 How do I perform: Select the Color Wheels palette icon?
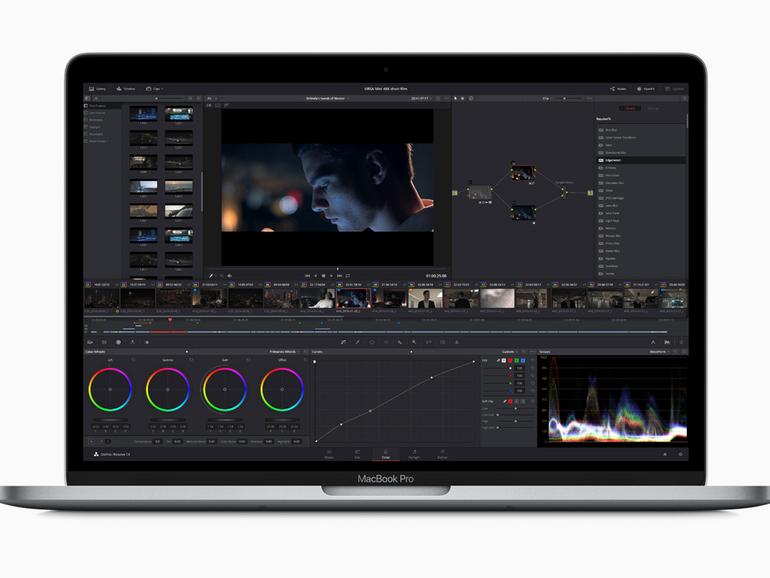point(118,342)
